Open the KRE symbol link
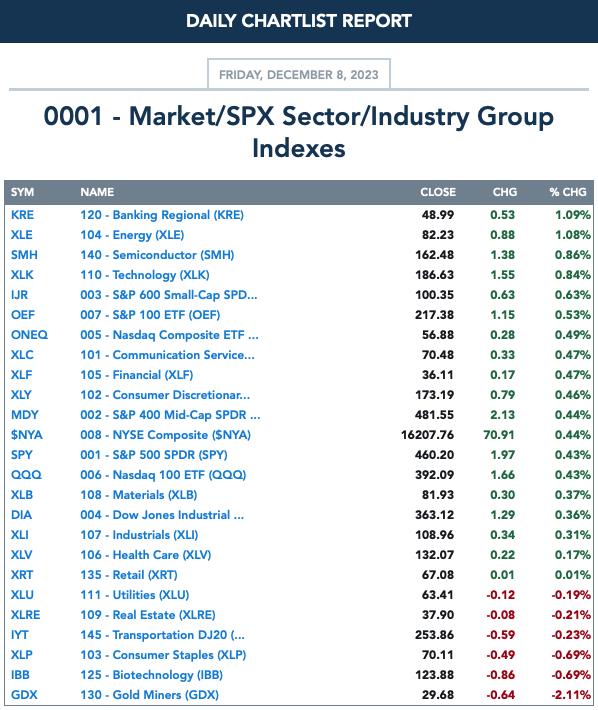The height and width of the screenshot is (710, 598). click(22, 215)
